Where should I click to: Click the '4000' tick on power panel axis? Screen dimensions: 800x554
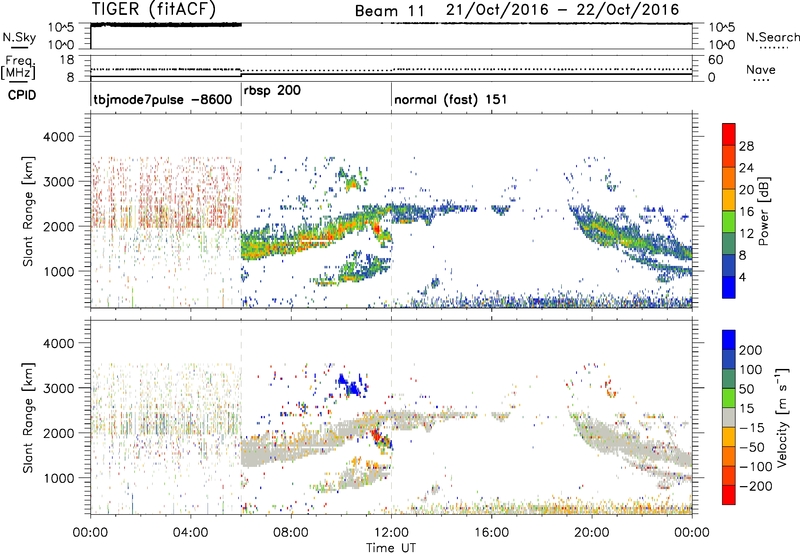pos(59,137)
